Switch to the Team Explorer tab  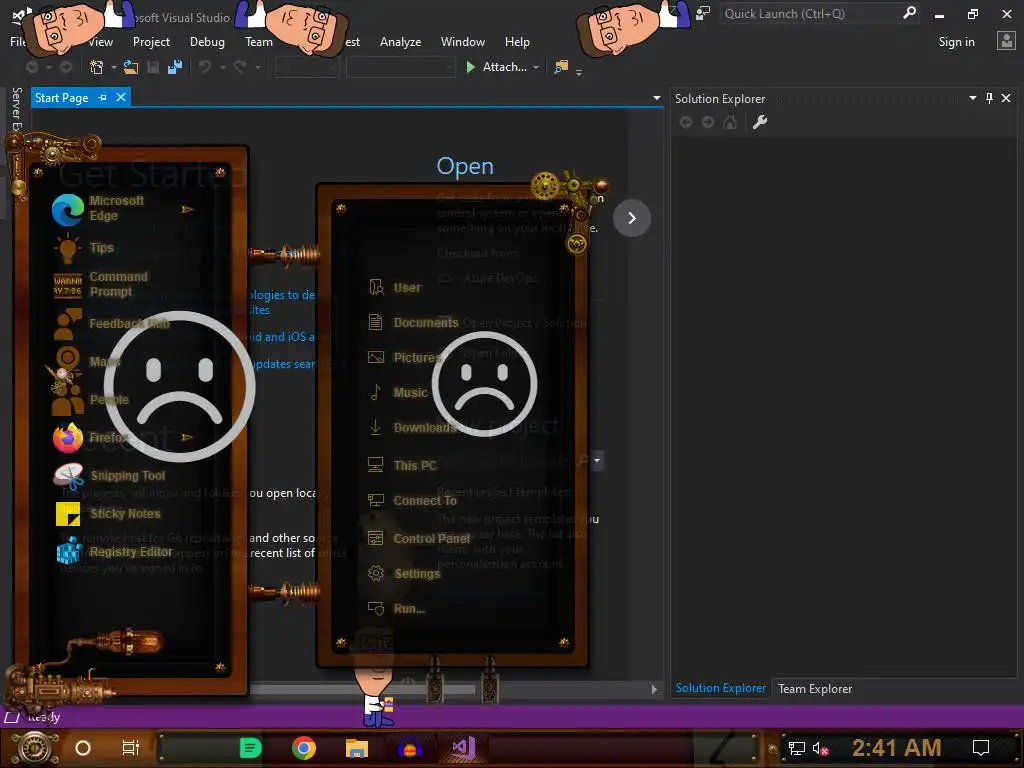[814, 688]
